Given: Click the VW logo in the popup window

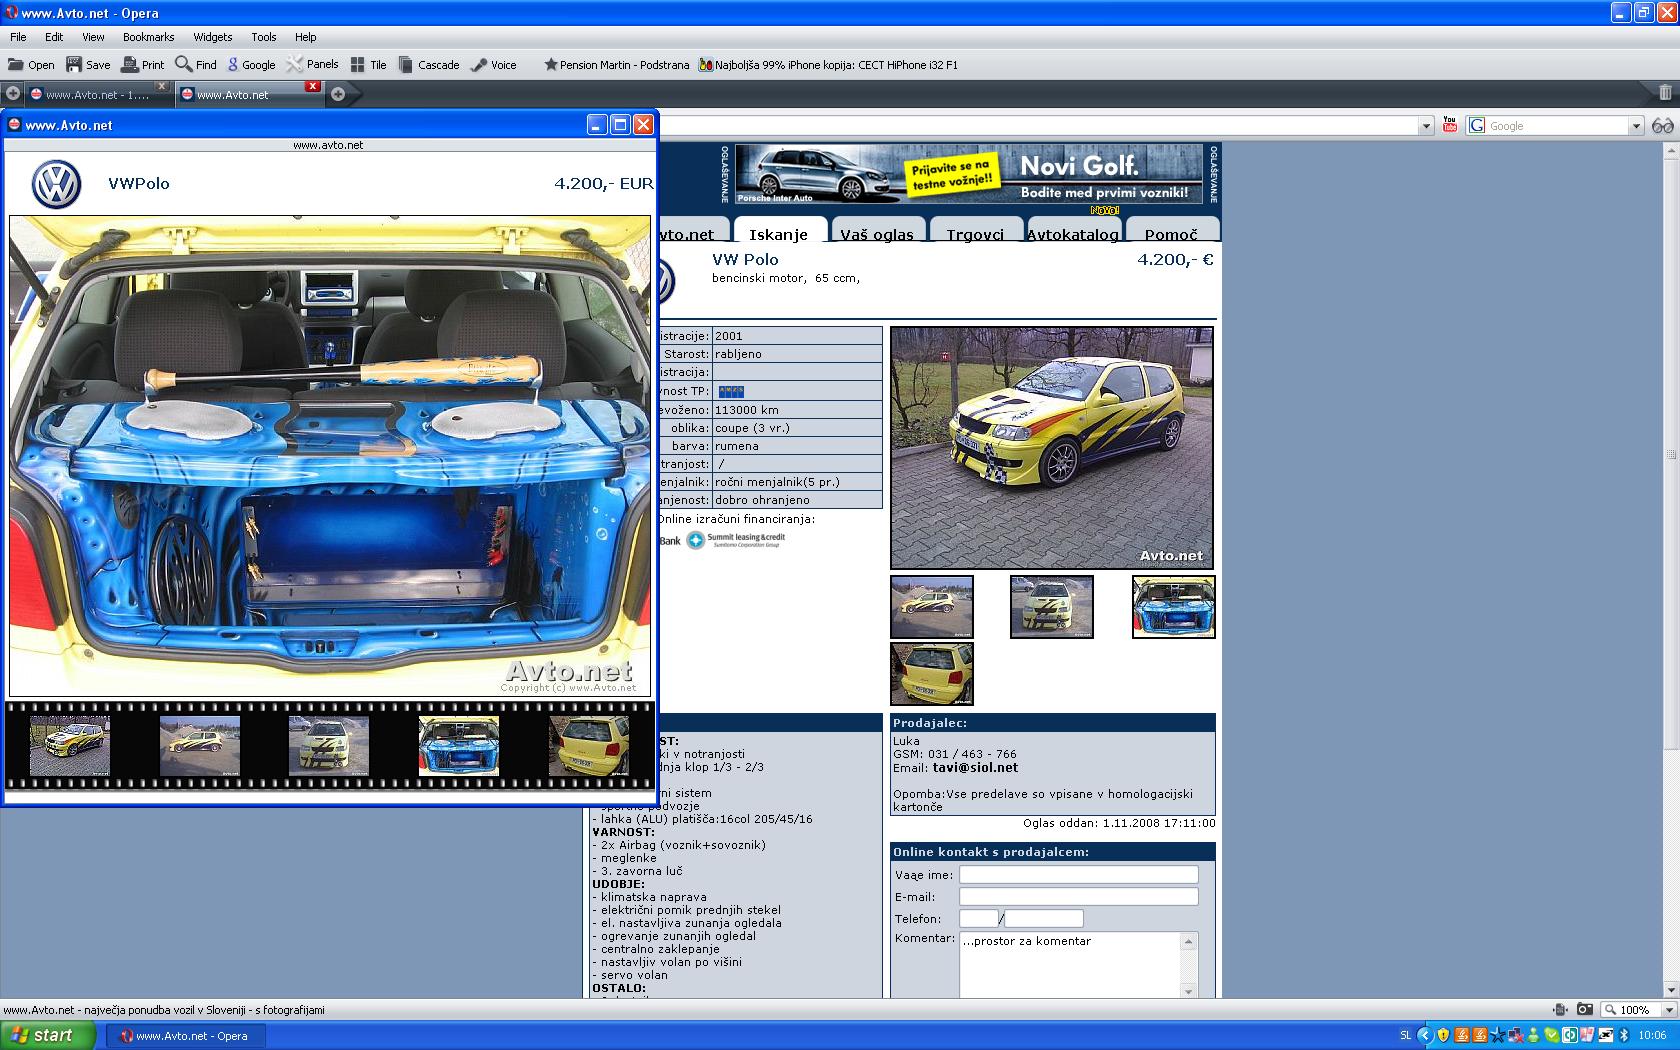Looking at the screenshot, I should 56,184.
